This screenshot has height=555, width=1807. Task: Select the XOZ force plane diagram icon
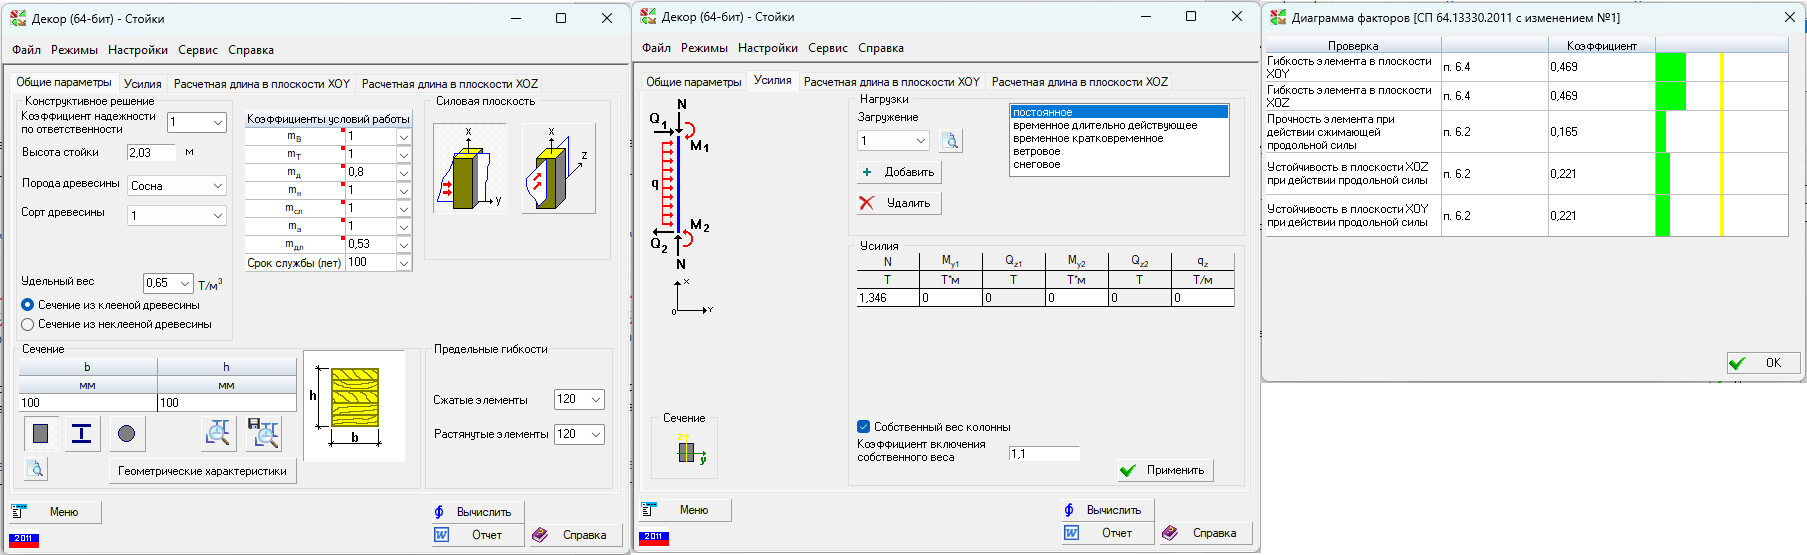click(x=558, y=169)
